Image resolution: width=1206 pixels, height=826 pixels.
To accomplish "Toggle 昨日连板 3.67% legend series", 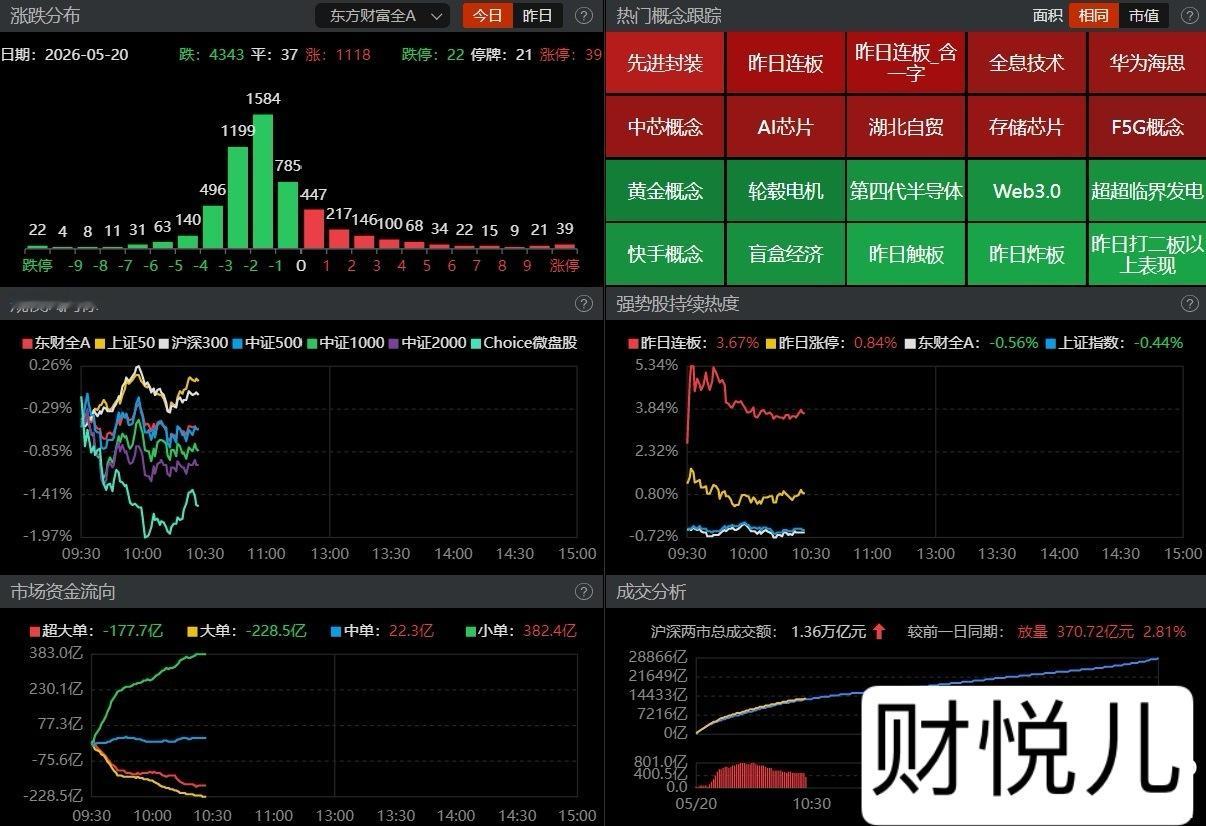I will 693,343.
